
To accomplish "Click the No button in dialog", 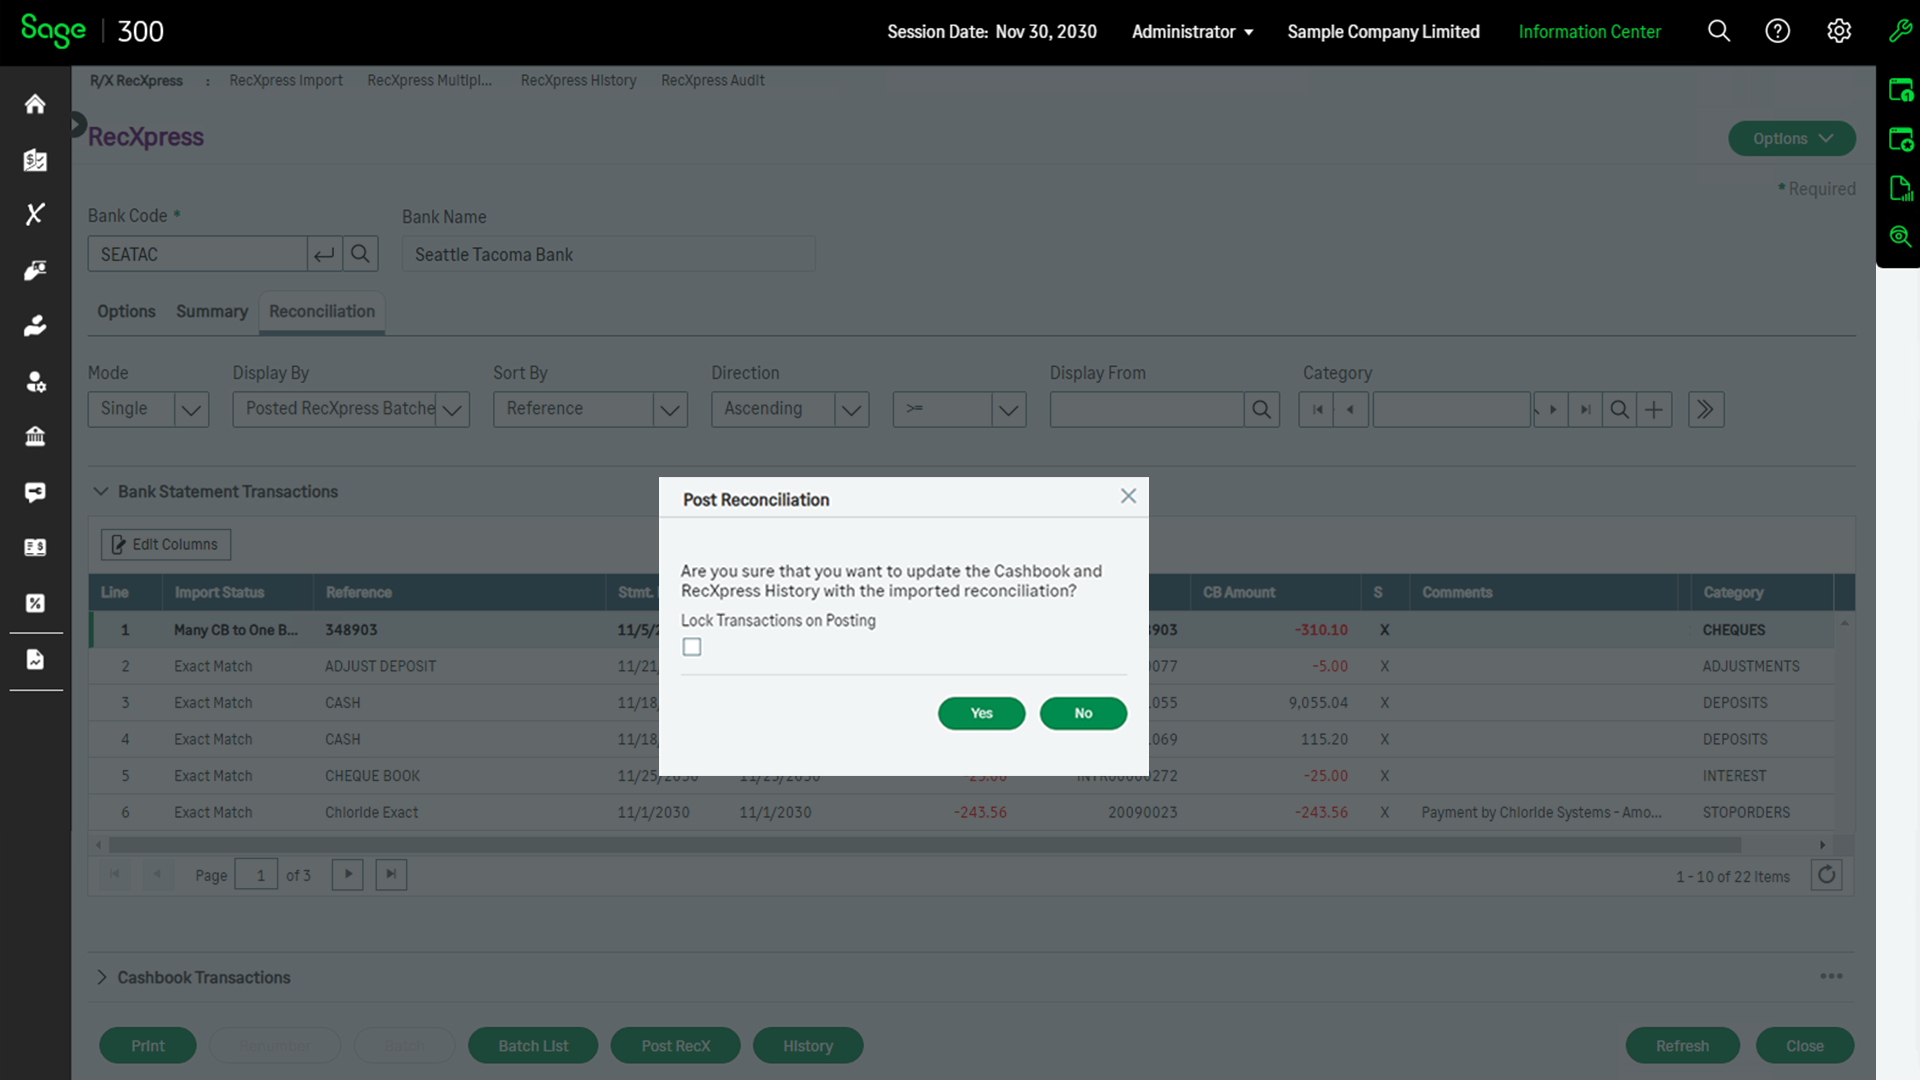I will 1083,713.
